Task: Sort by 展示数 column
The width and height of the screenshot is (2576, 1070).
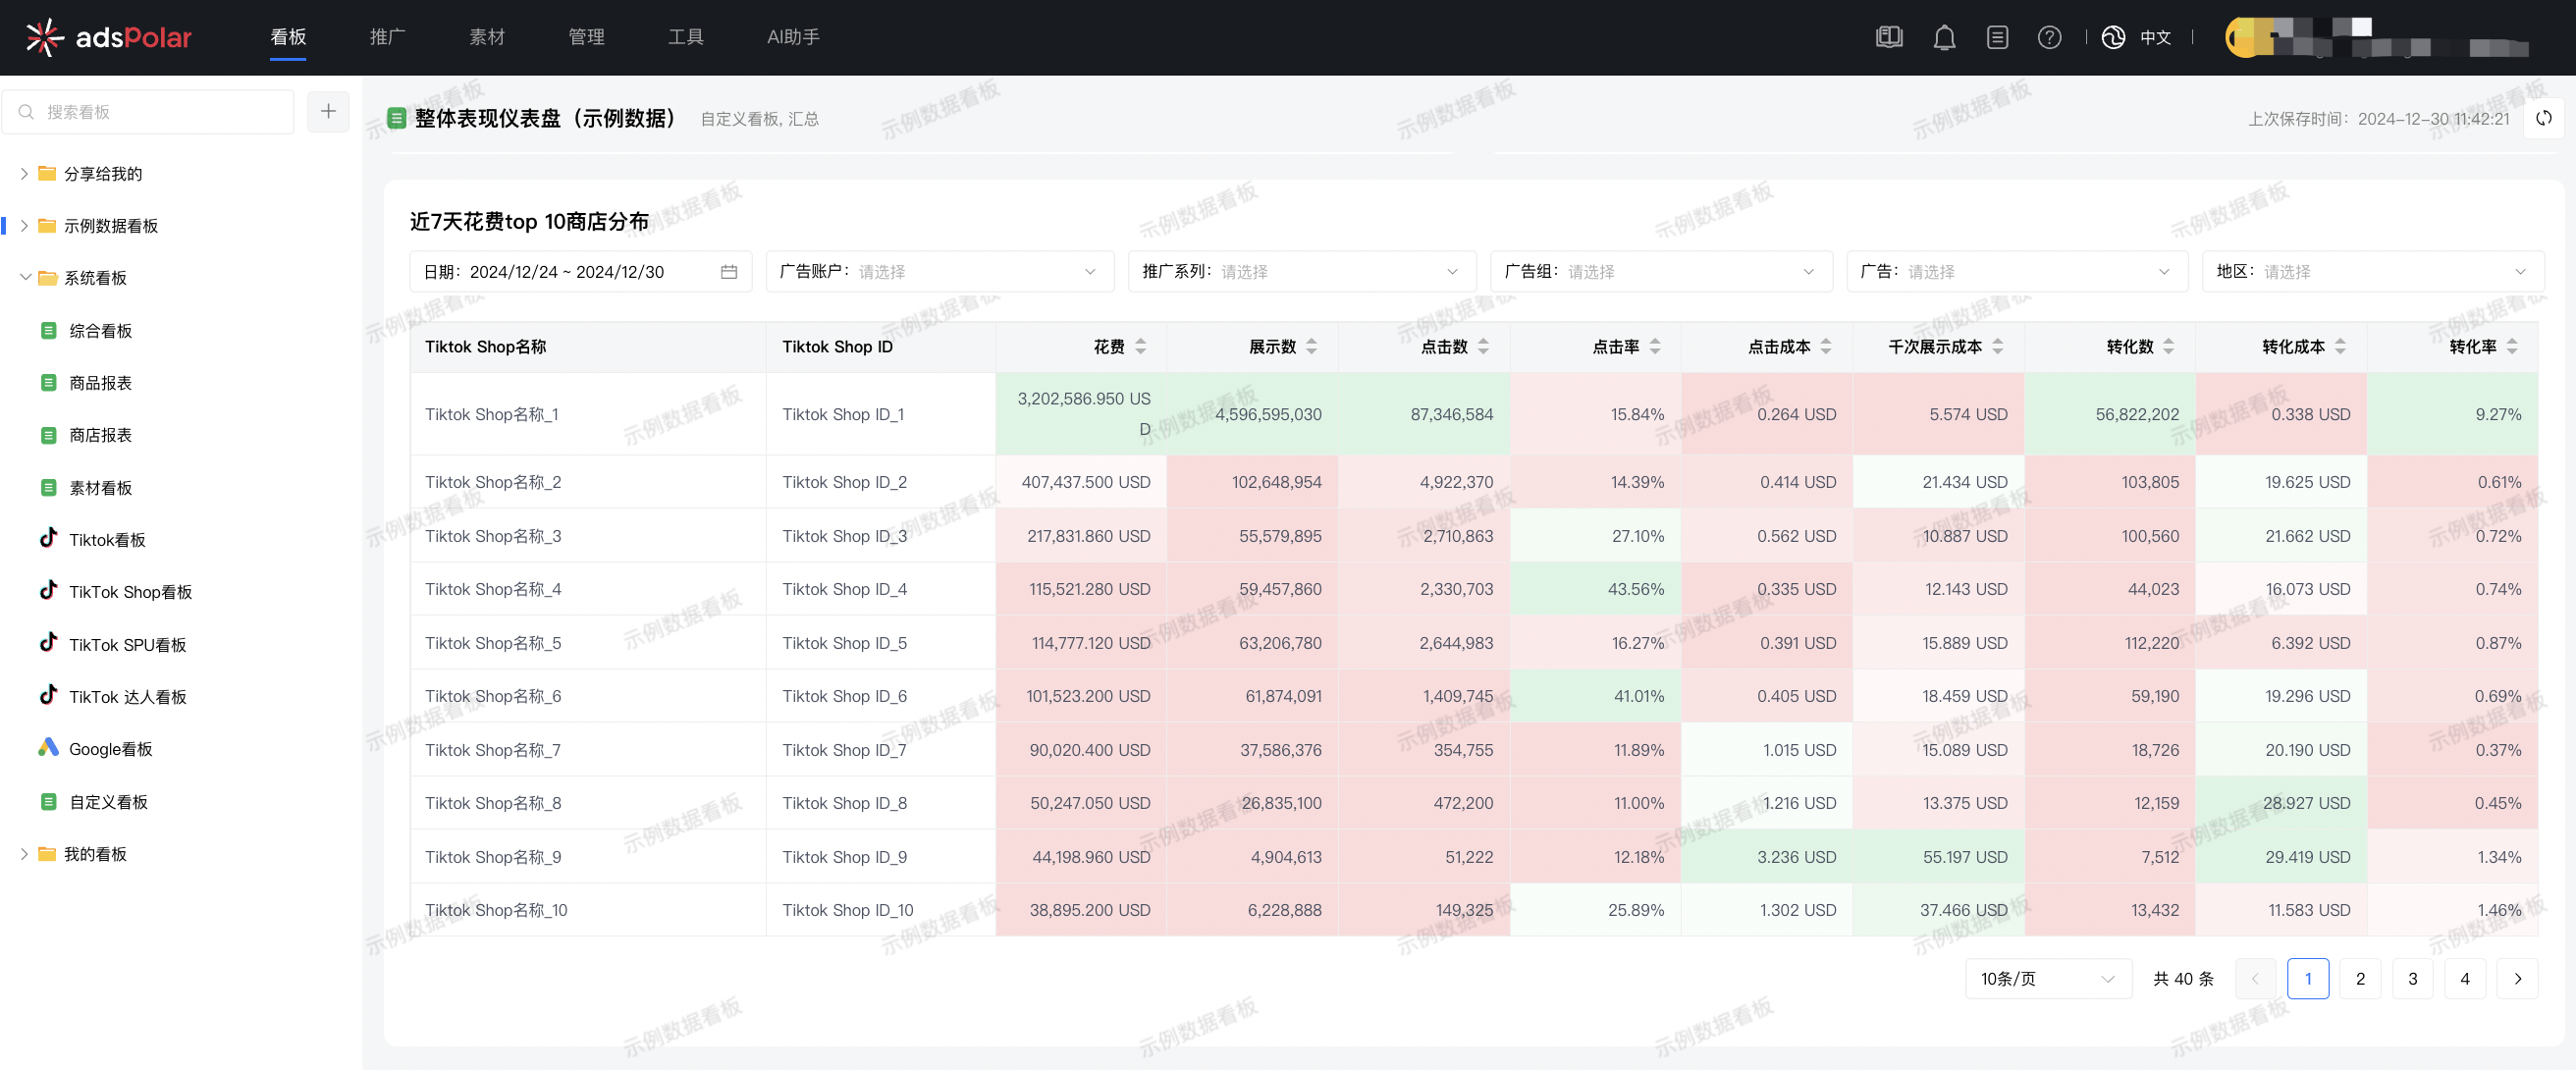Action: [1312, 347]
